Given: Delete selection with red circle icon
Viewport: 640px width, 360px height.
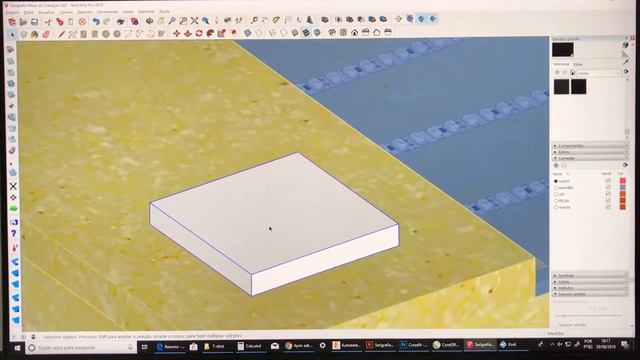Looking at the screenshot, I should [82, 21].
